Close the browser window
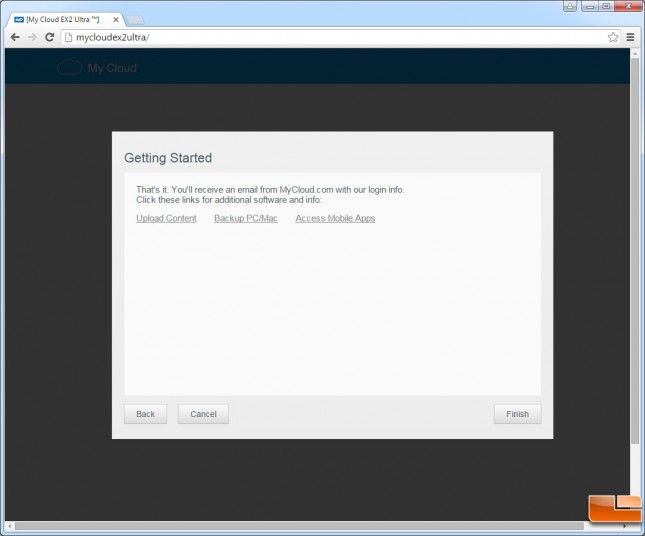The height and width of the screenshot is (536, 645). tap(629, 6)
